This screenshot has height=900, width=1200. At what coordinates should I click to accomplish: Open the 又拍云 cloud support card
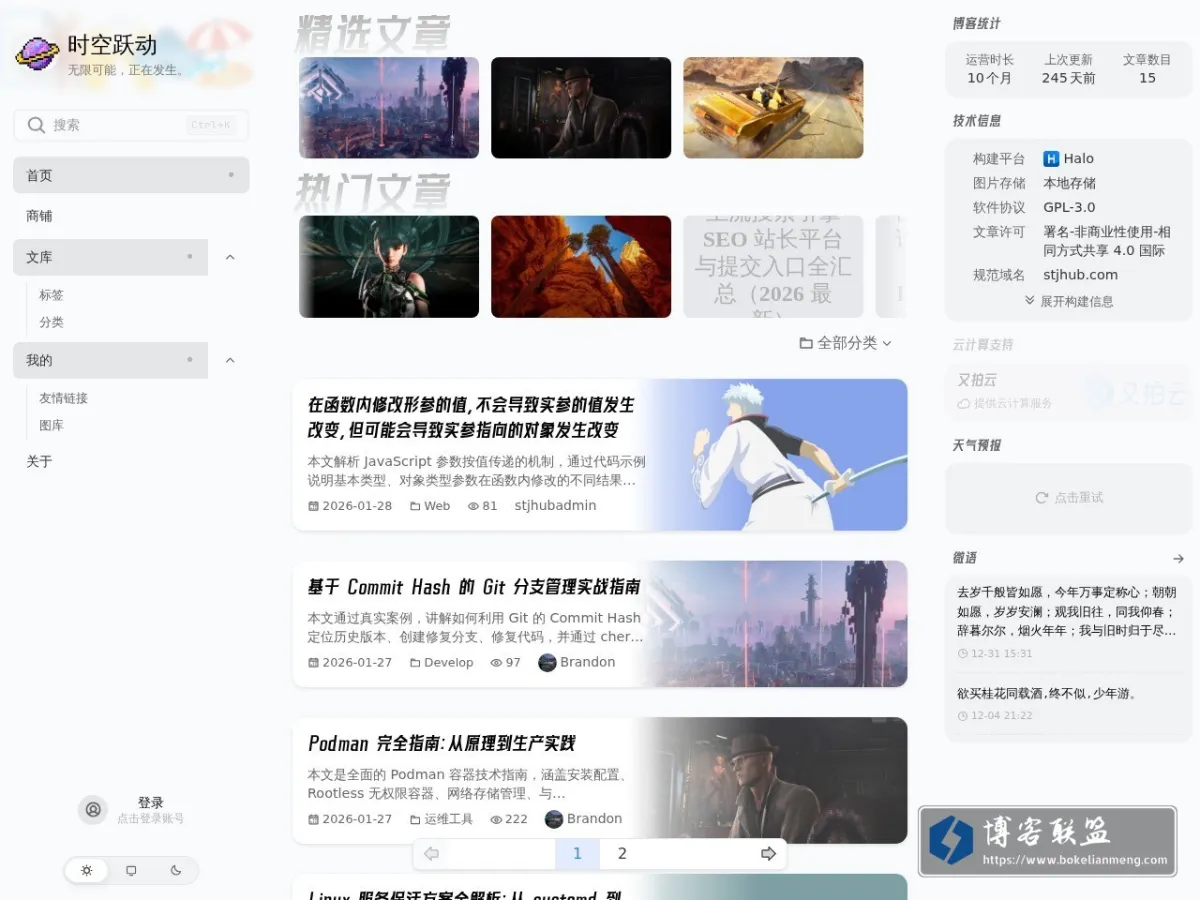pyautogui.click(x=1069, y=392)
